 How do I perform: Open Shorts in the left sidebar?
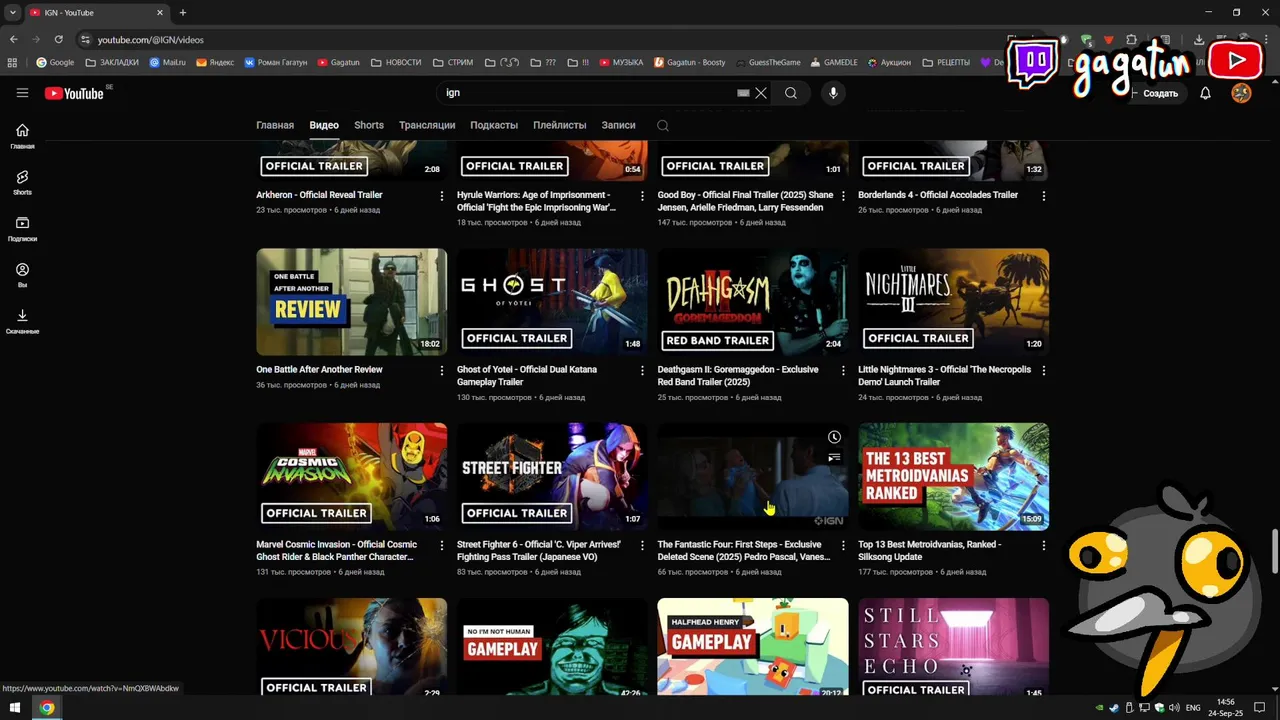coord(22,182)
